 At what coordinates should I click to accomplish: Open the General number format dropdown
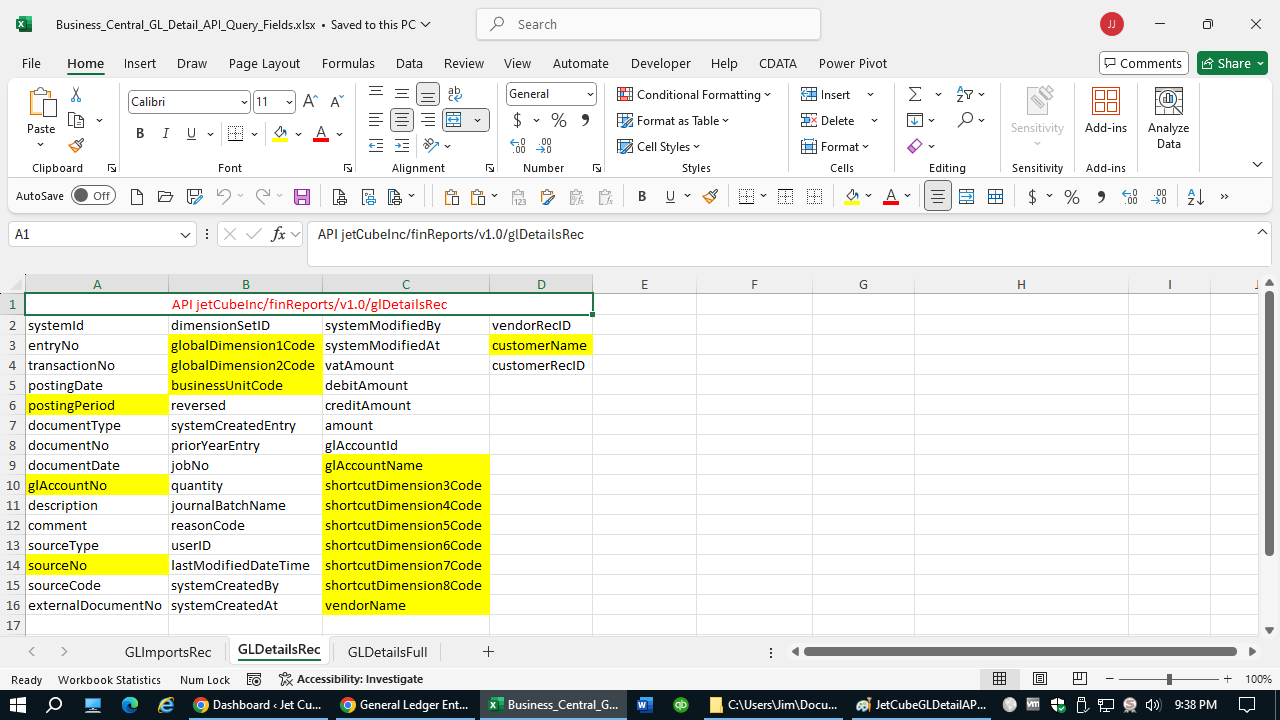point(590,94)
